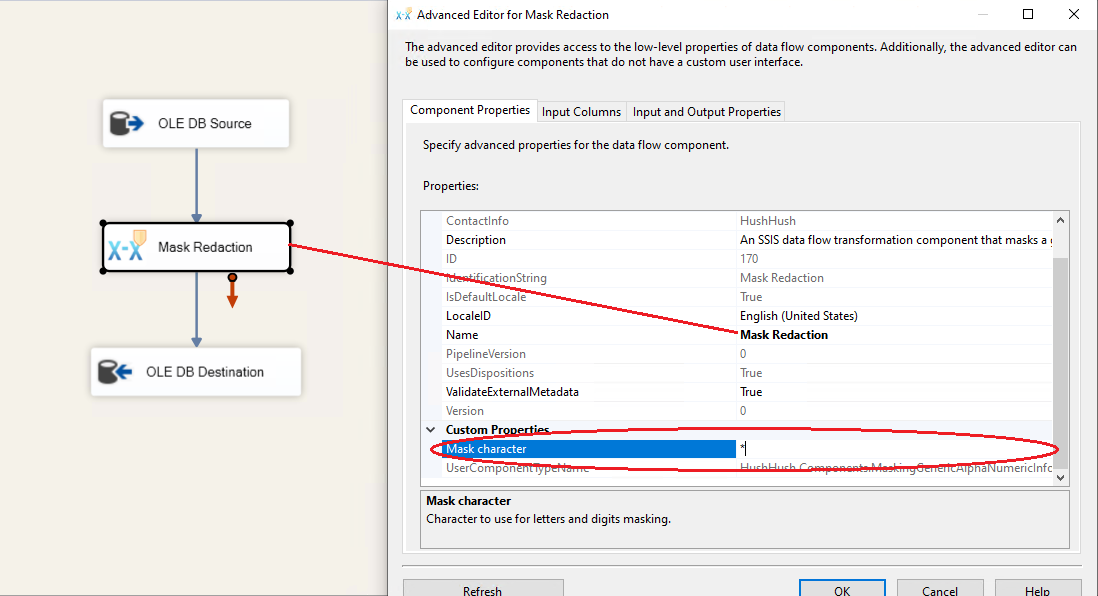Close the Advanced Editor dialog

1075,15
